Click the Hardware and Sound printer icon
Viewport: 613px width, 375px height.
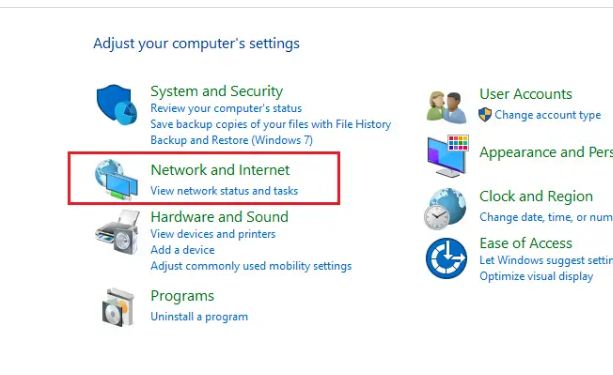click(117, 232)
